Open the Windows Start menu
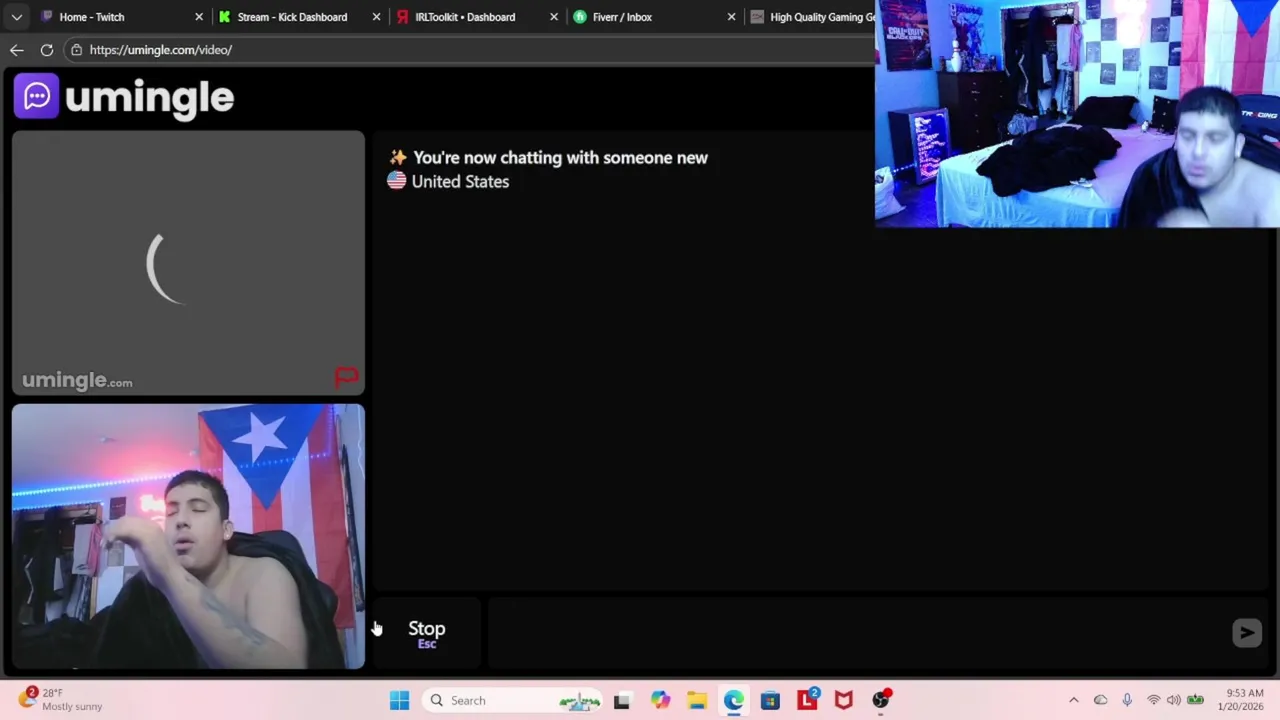The image size is (1280, 720). (399, 700)
